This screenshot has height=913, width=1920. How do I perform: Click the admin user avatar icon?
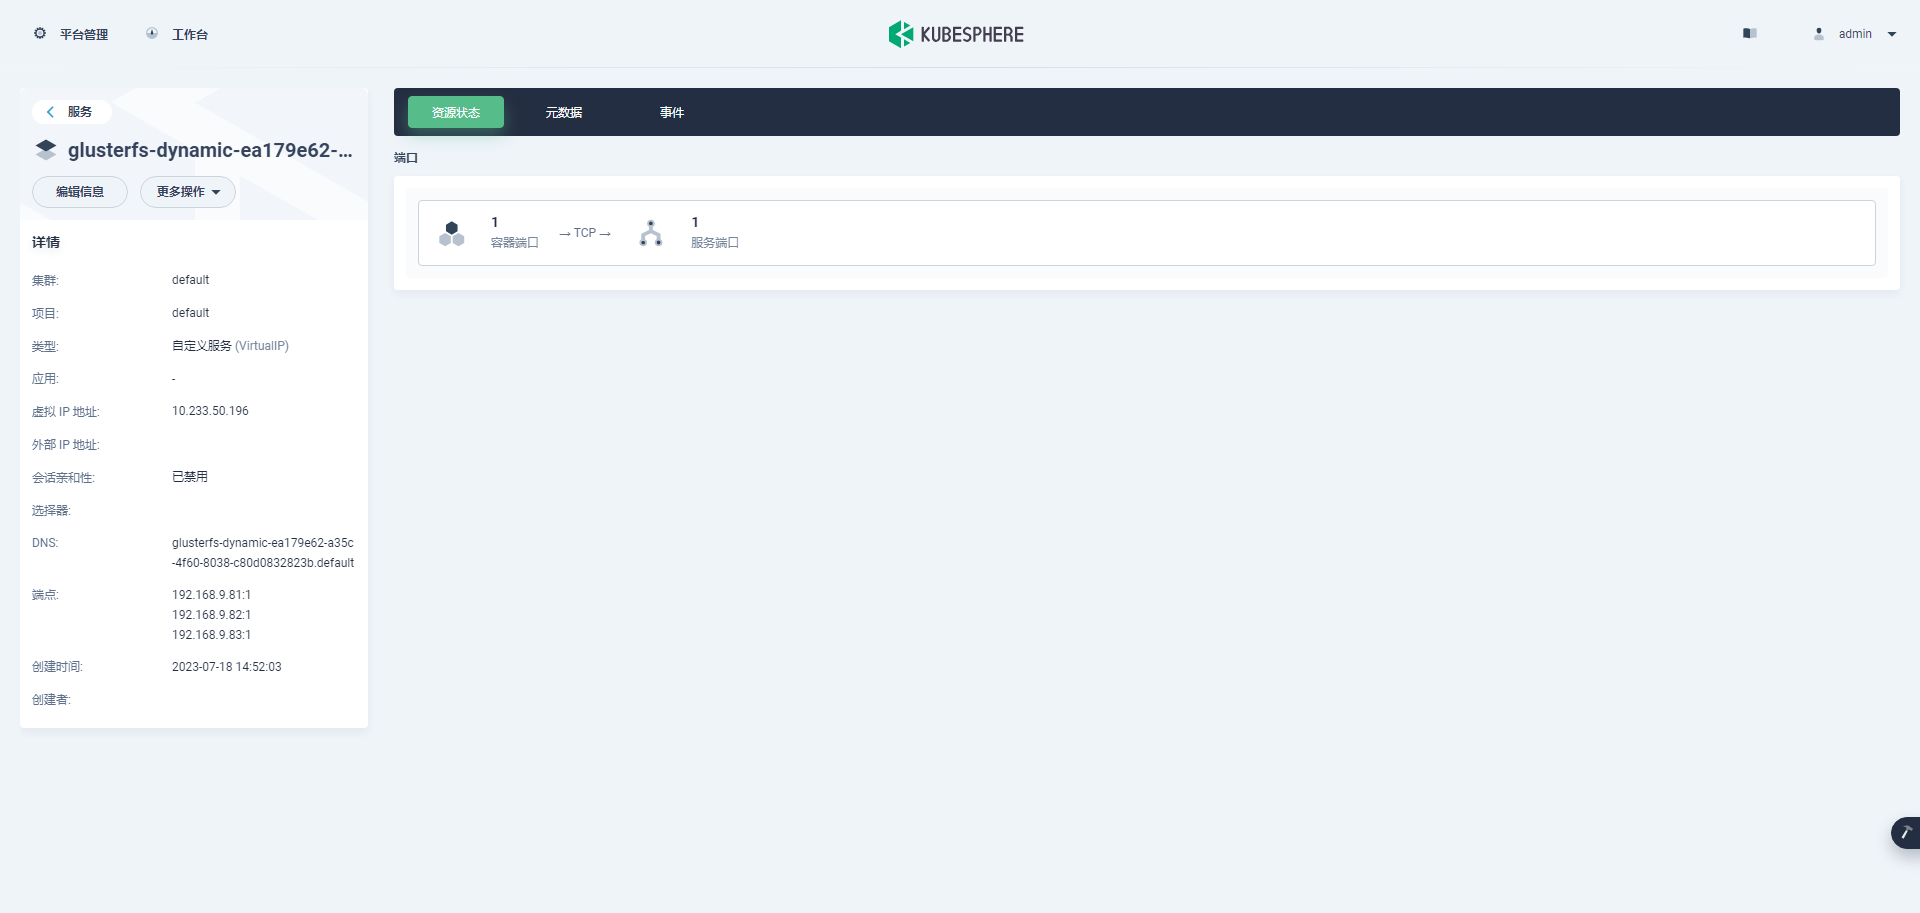(1818, 33)
